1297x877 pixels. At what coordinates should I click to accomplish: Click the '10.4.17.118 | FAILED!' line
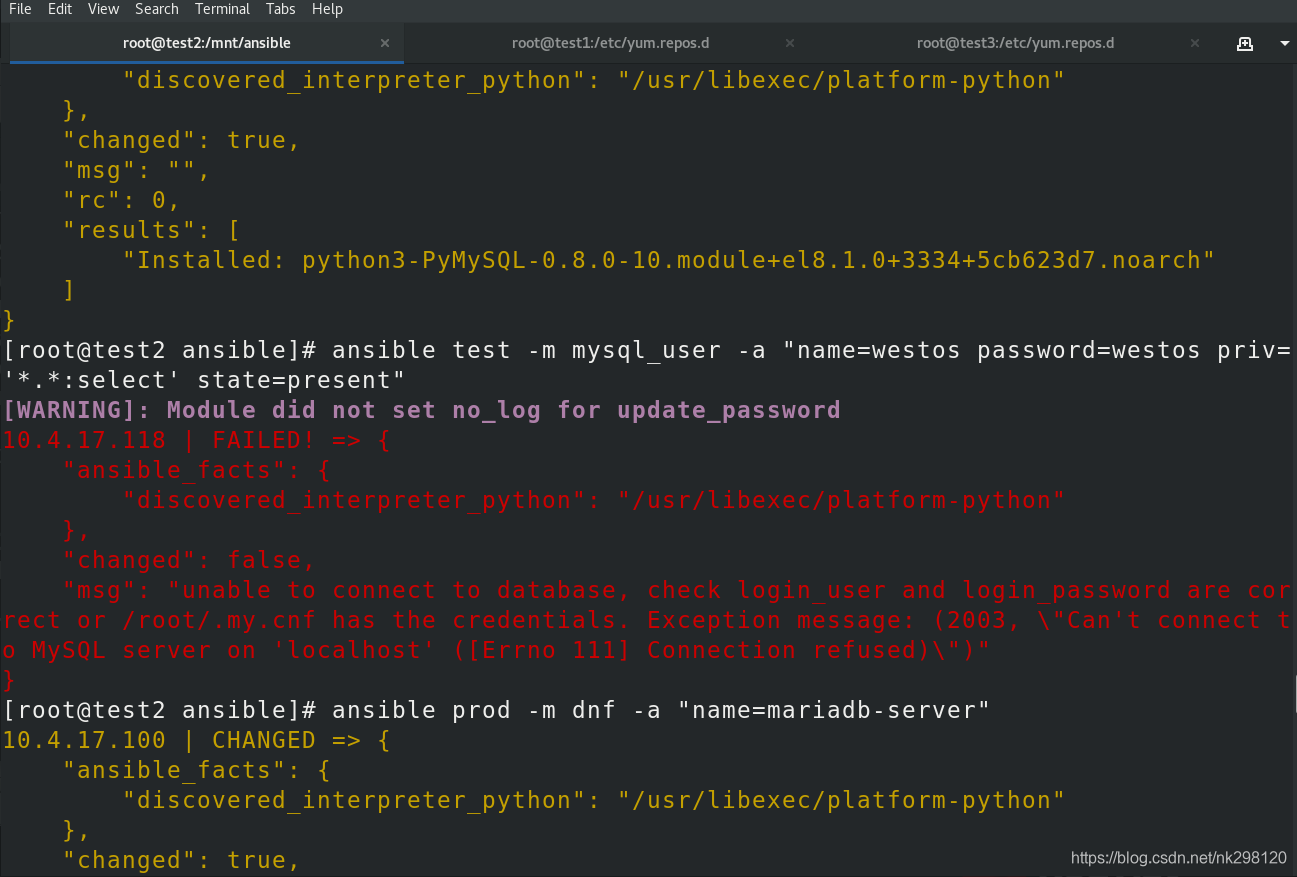coord(196,440)
